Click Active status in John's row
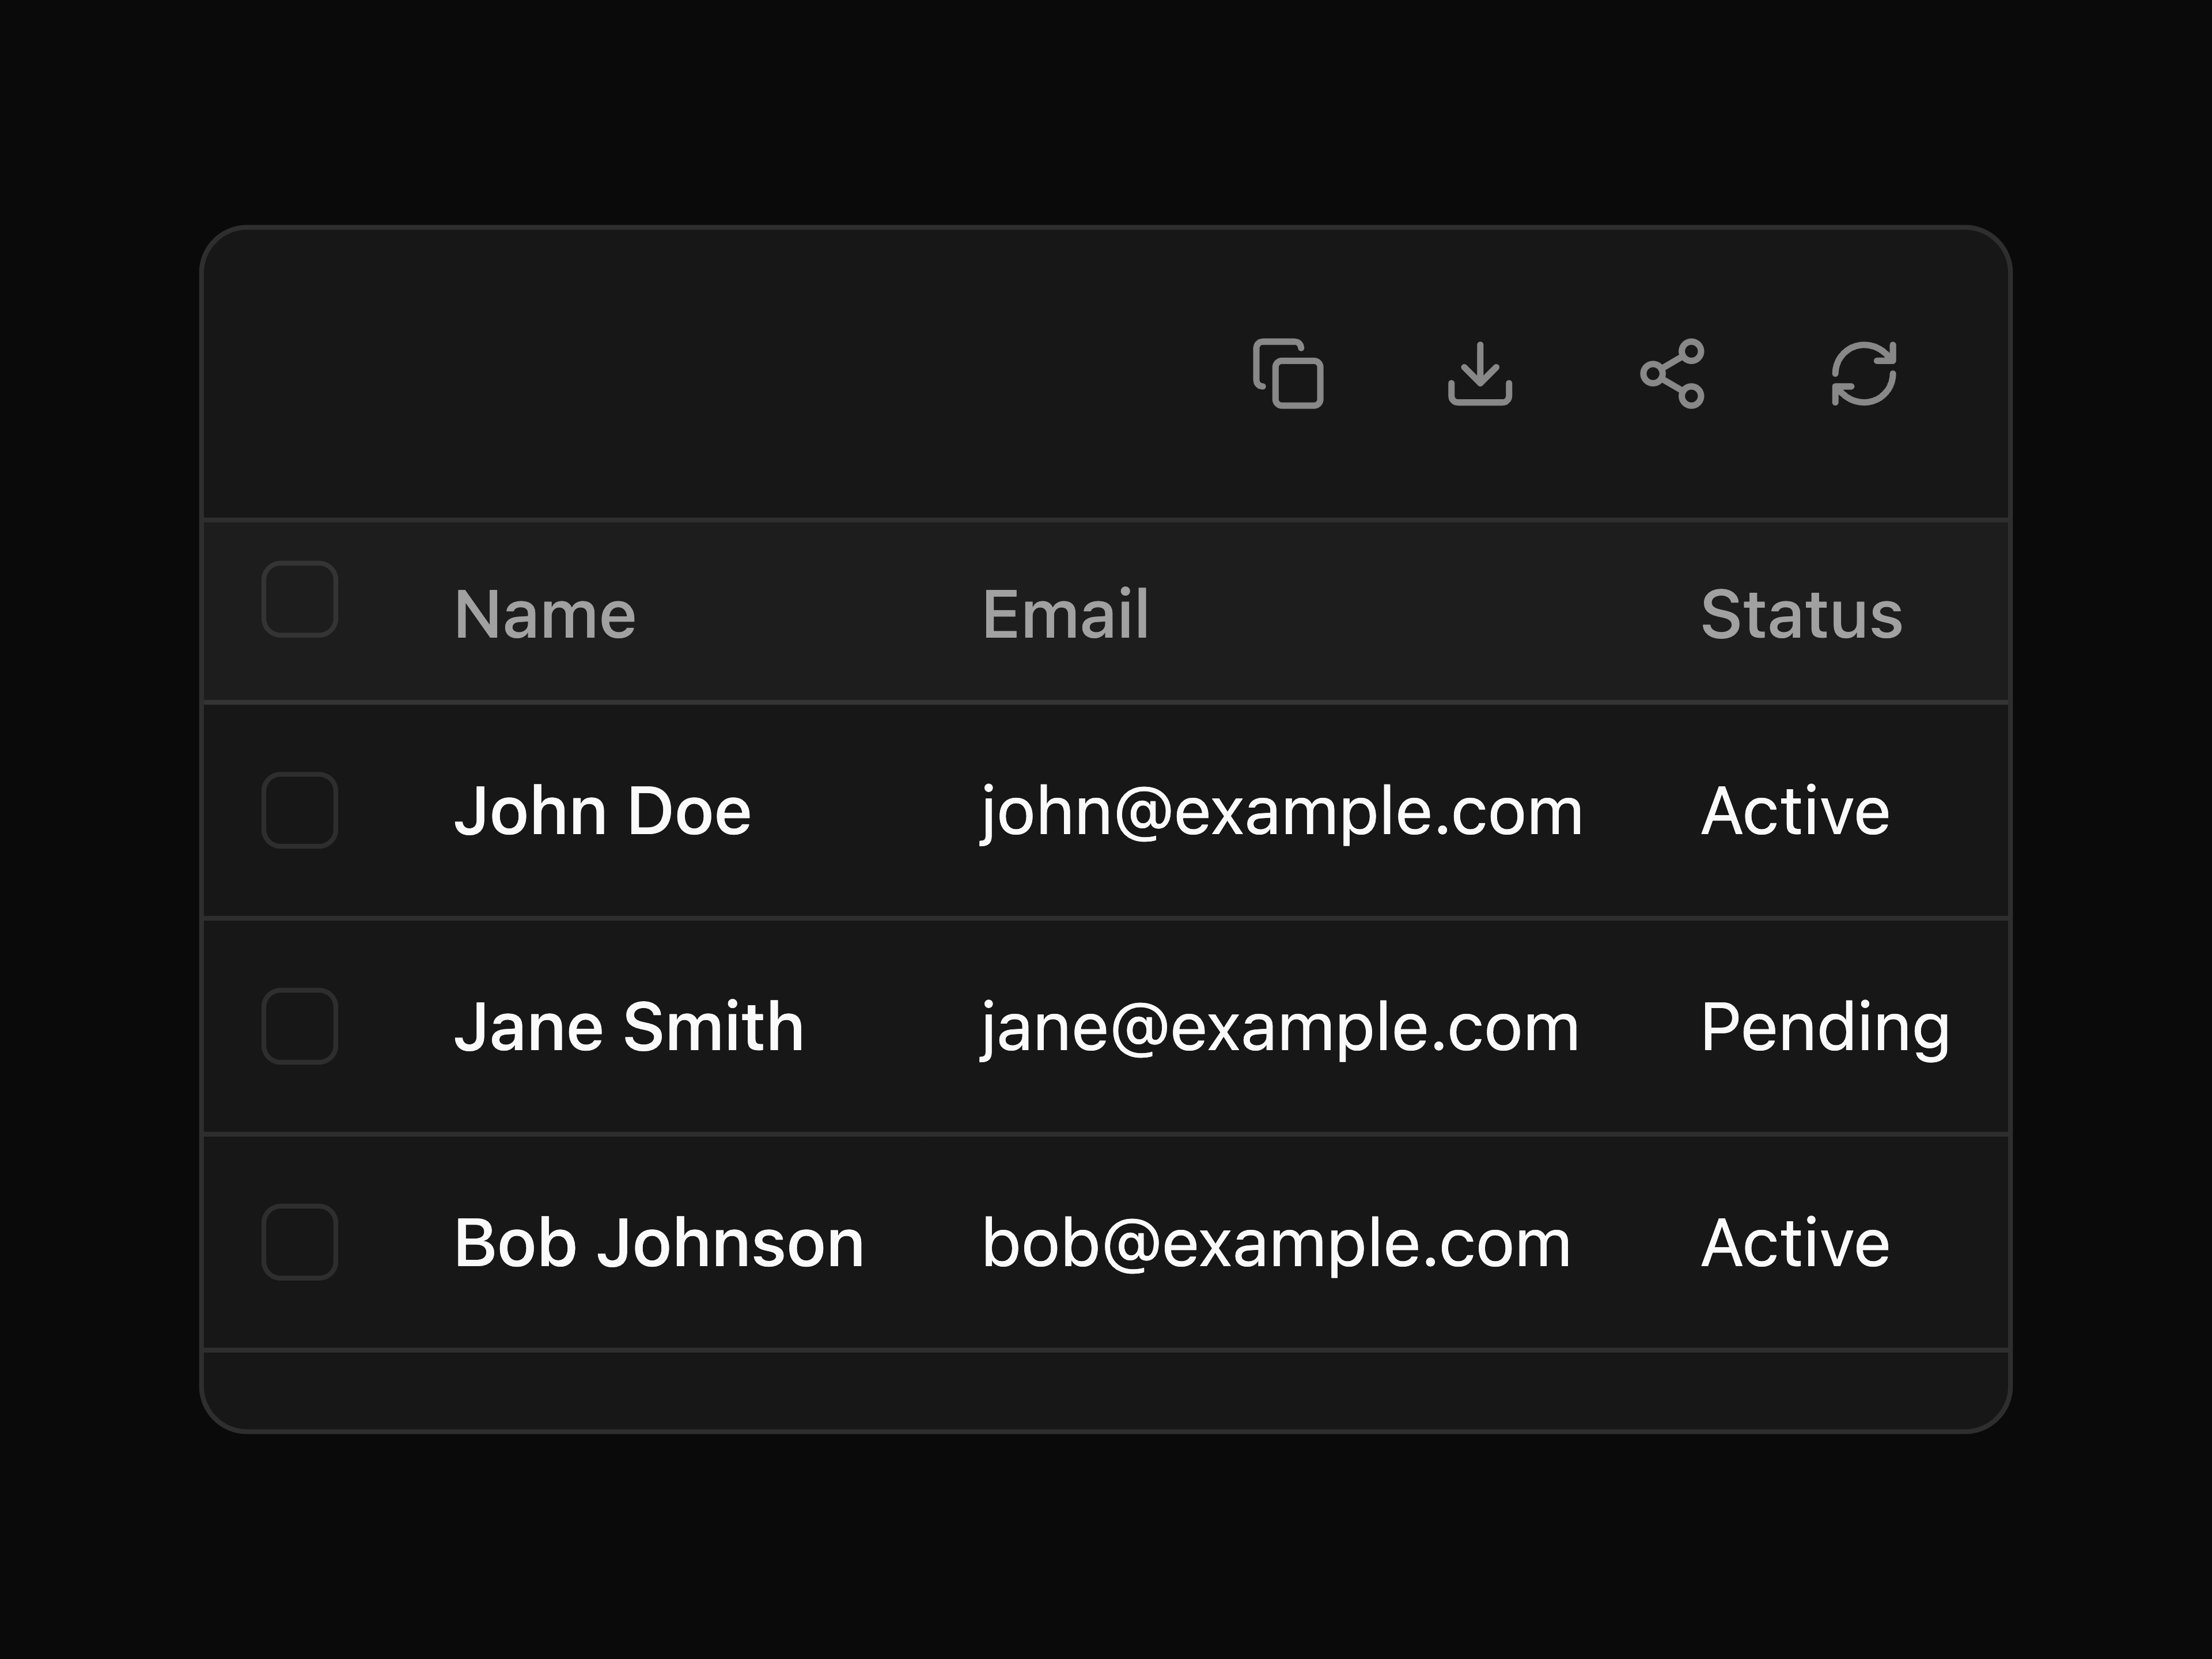This screenshot has width=2212, height=1659. [x=1796, y=810]
